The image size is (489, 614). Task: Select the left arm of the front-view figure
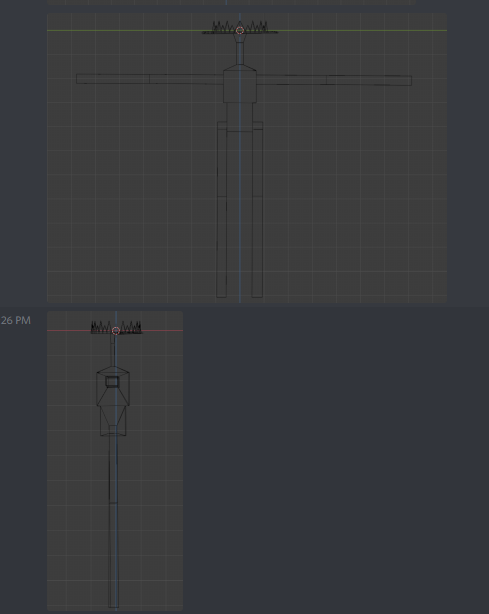150,79
